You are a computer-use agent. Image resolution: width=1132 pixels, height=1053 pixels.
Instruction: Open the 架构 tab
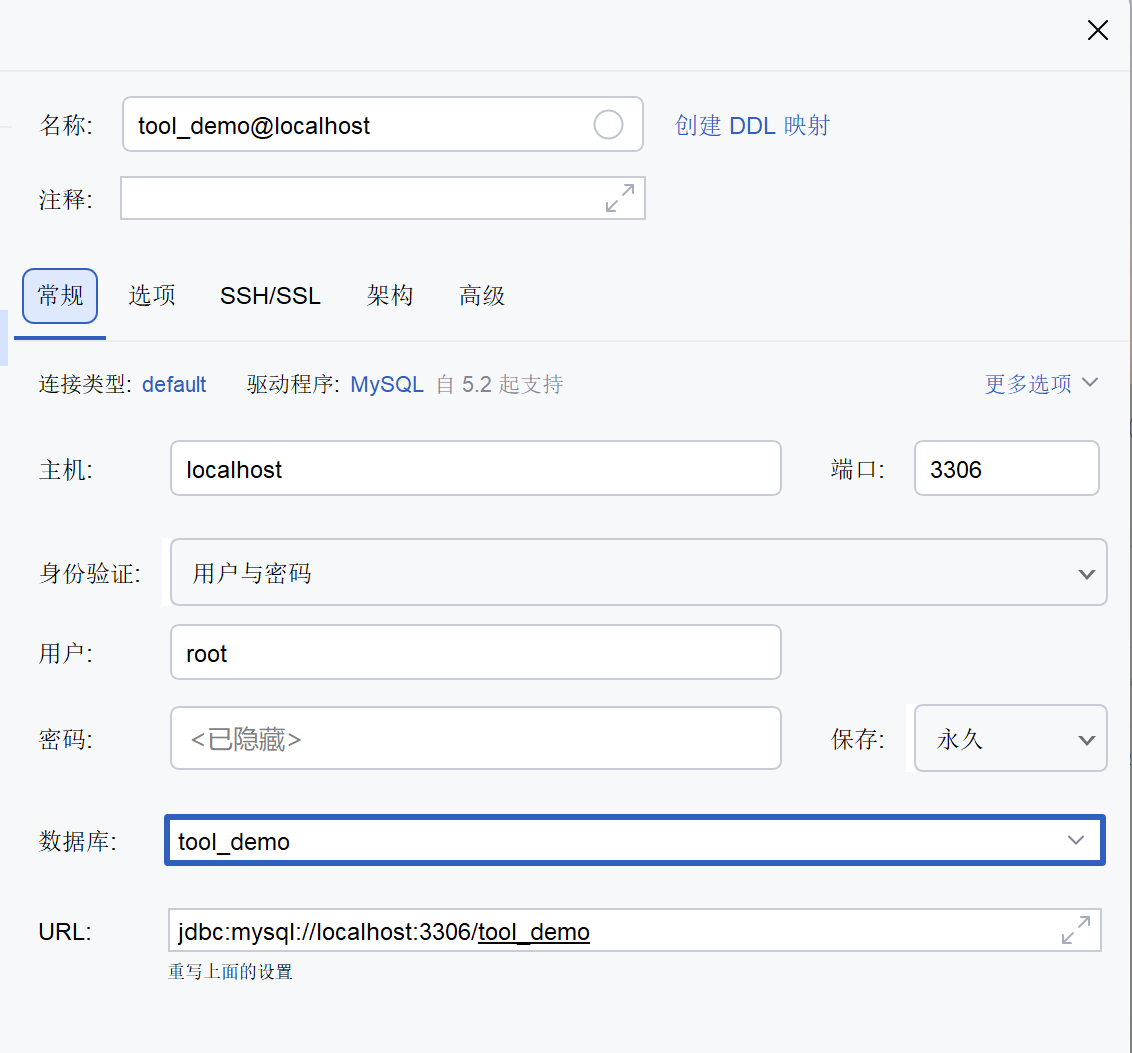point(390,295)
